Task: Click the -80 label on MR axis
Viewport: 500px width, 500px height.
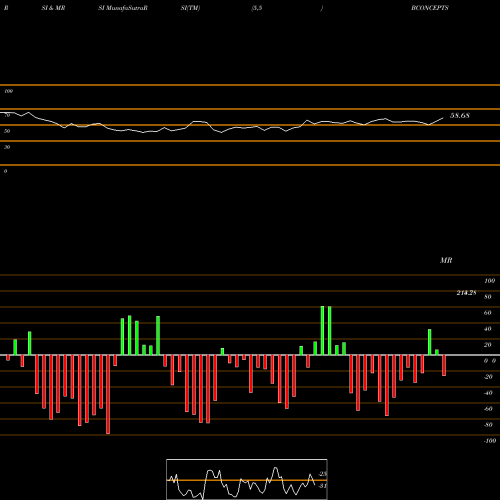Action: pos(488,425)
